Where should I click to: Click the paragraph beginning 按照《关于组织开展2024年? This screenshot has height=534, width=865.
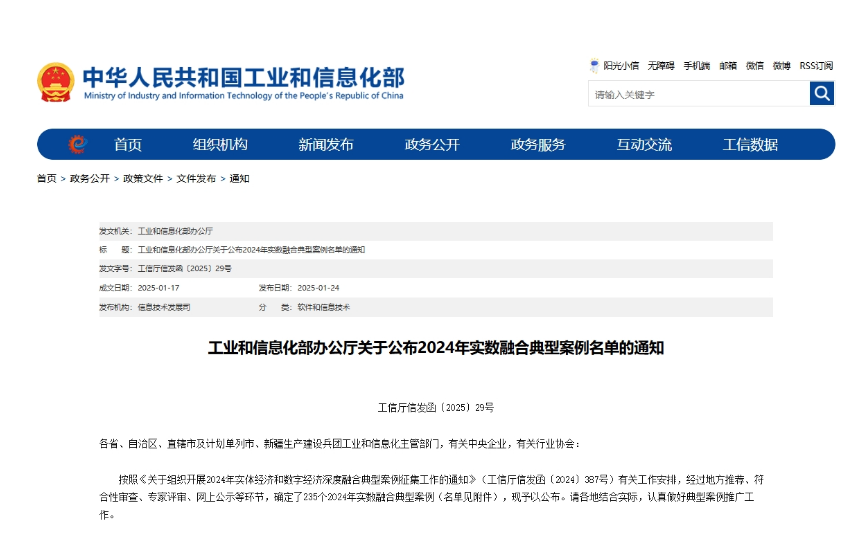431,497
